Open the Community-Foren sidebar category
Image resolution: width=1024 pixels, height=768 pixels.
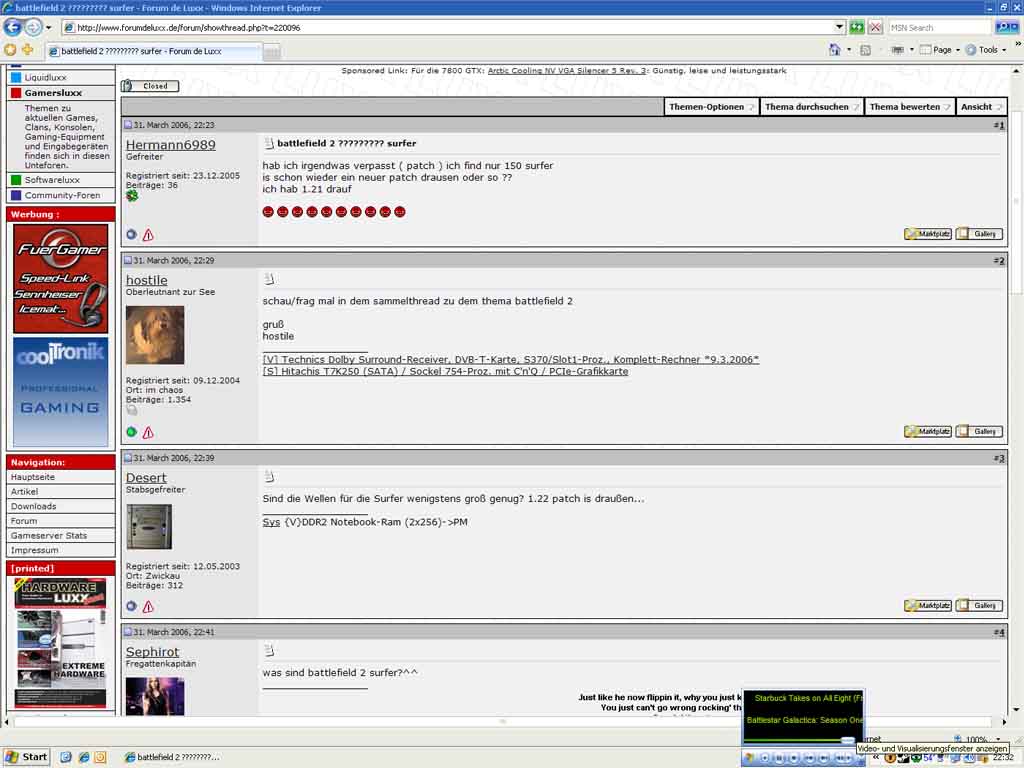(x=61, y=195)
